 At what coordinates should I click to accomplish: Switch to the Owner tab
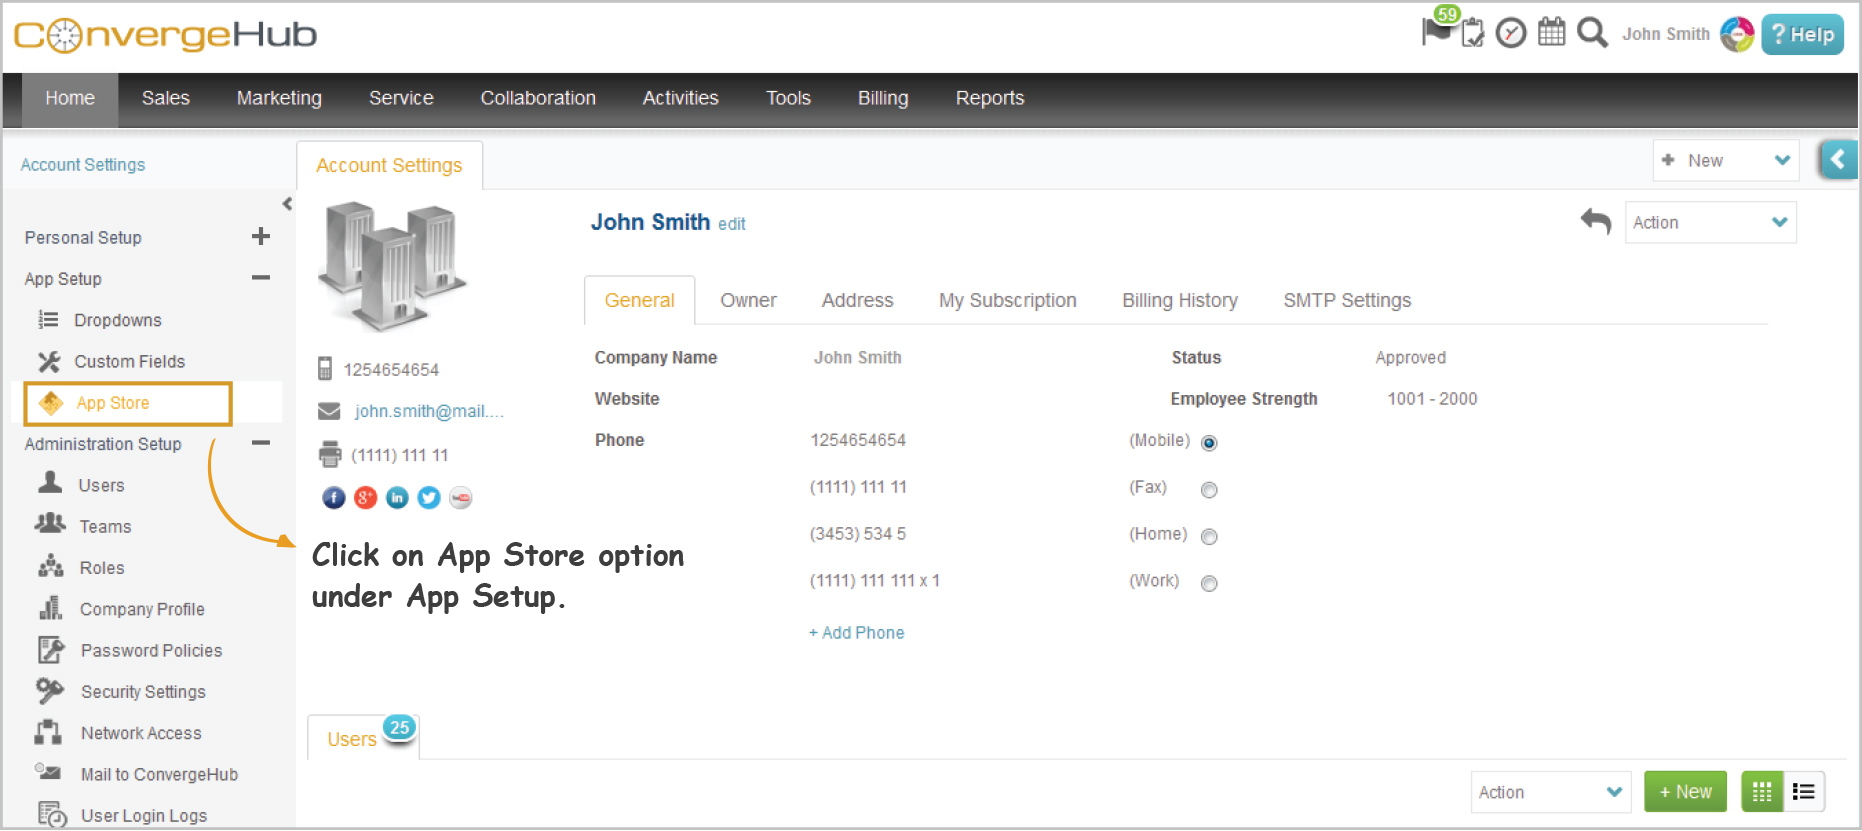[x=748, y=300]
